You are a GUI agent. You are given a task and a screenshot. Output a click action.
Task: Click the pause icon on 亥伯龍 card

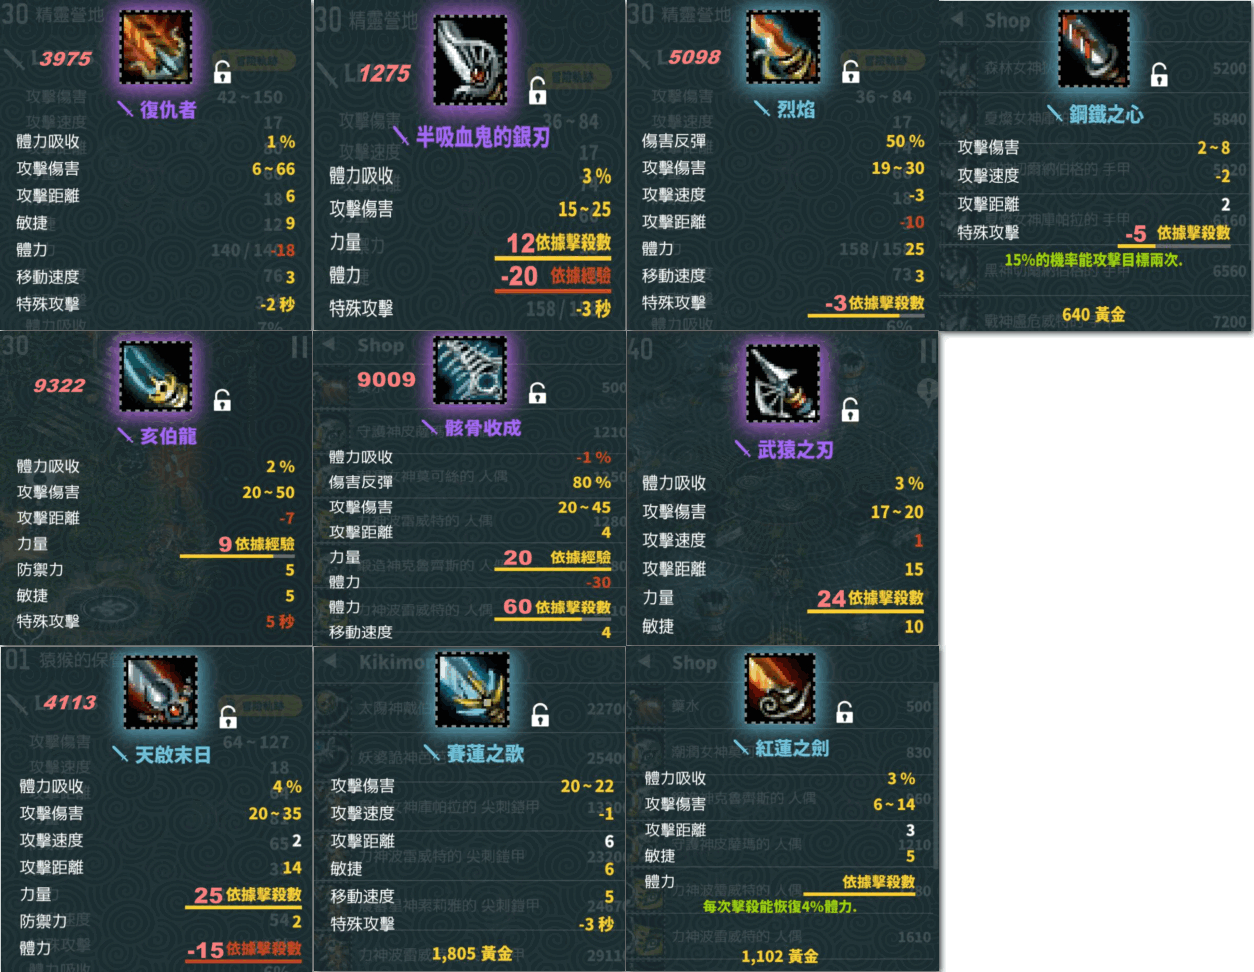pyautogui.click(x=299, y=347)
